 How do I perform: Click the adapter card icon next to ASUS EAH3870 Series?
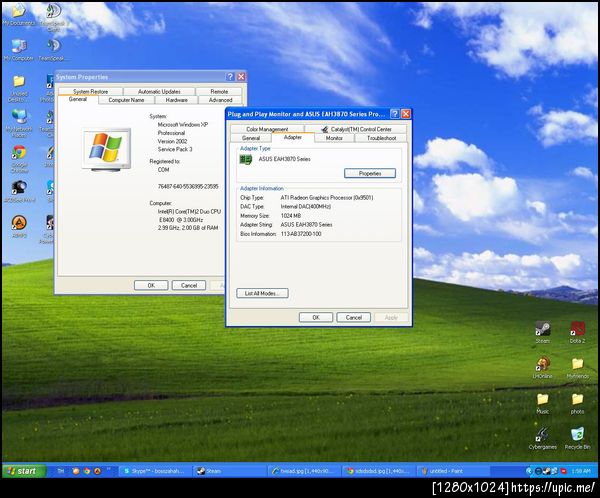246,159
